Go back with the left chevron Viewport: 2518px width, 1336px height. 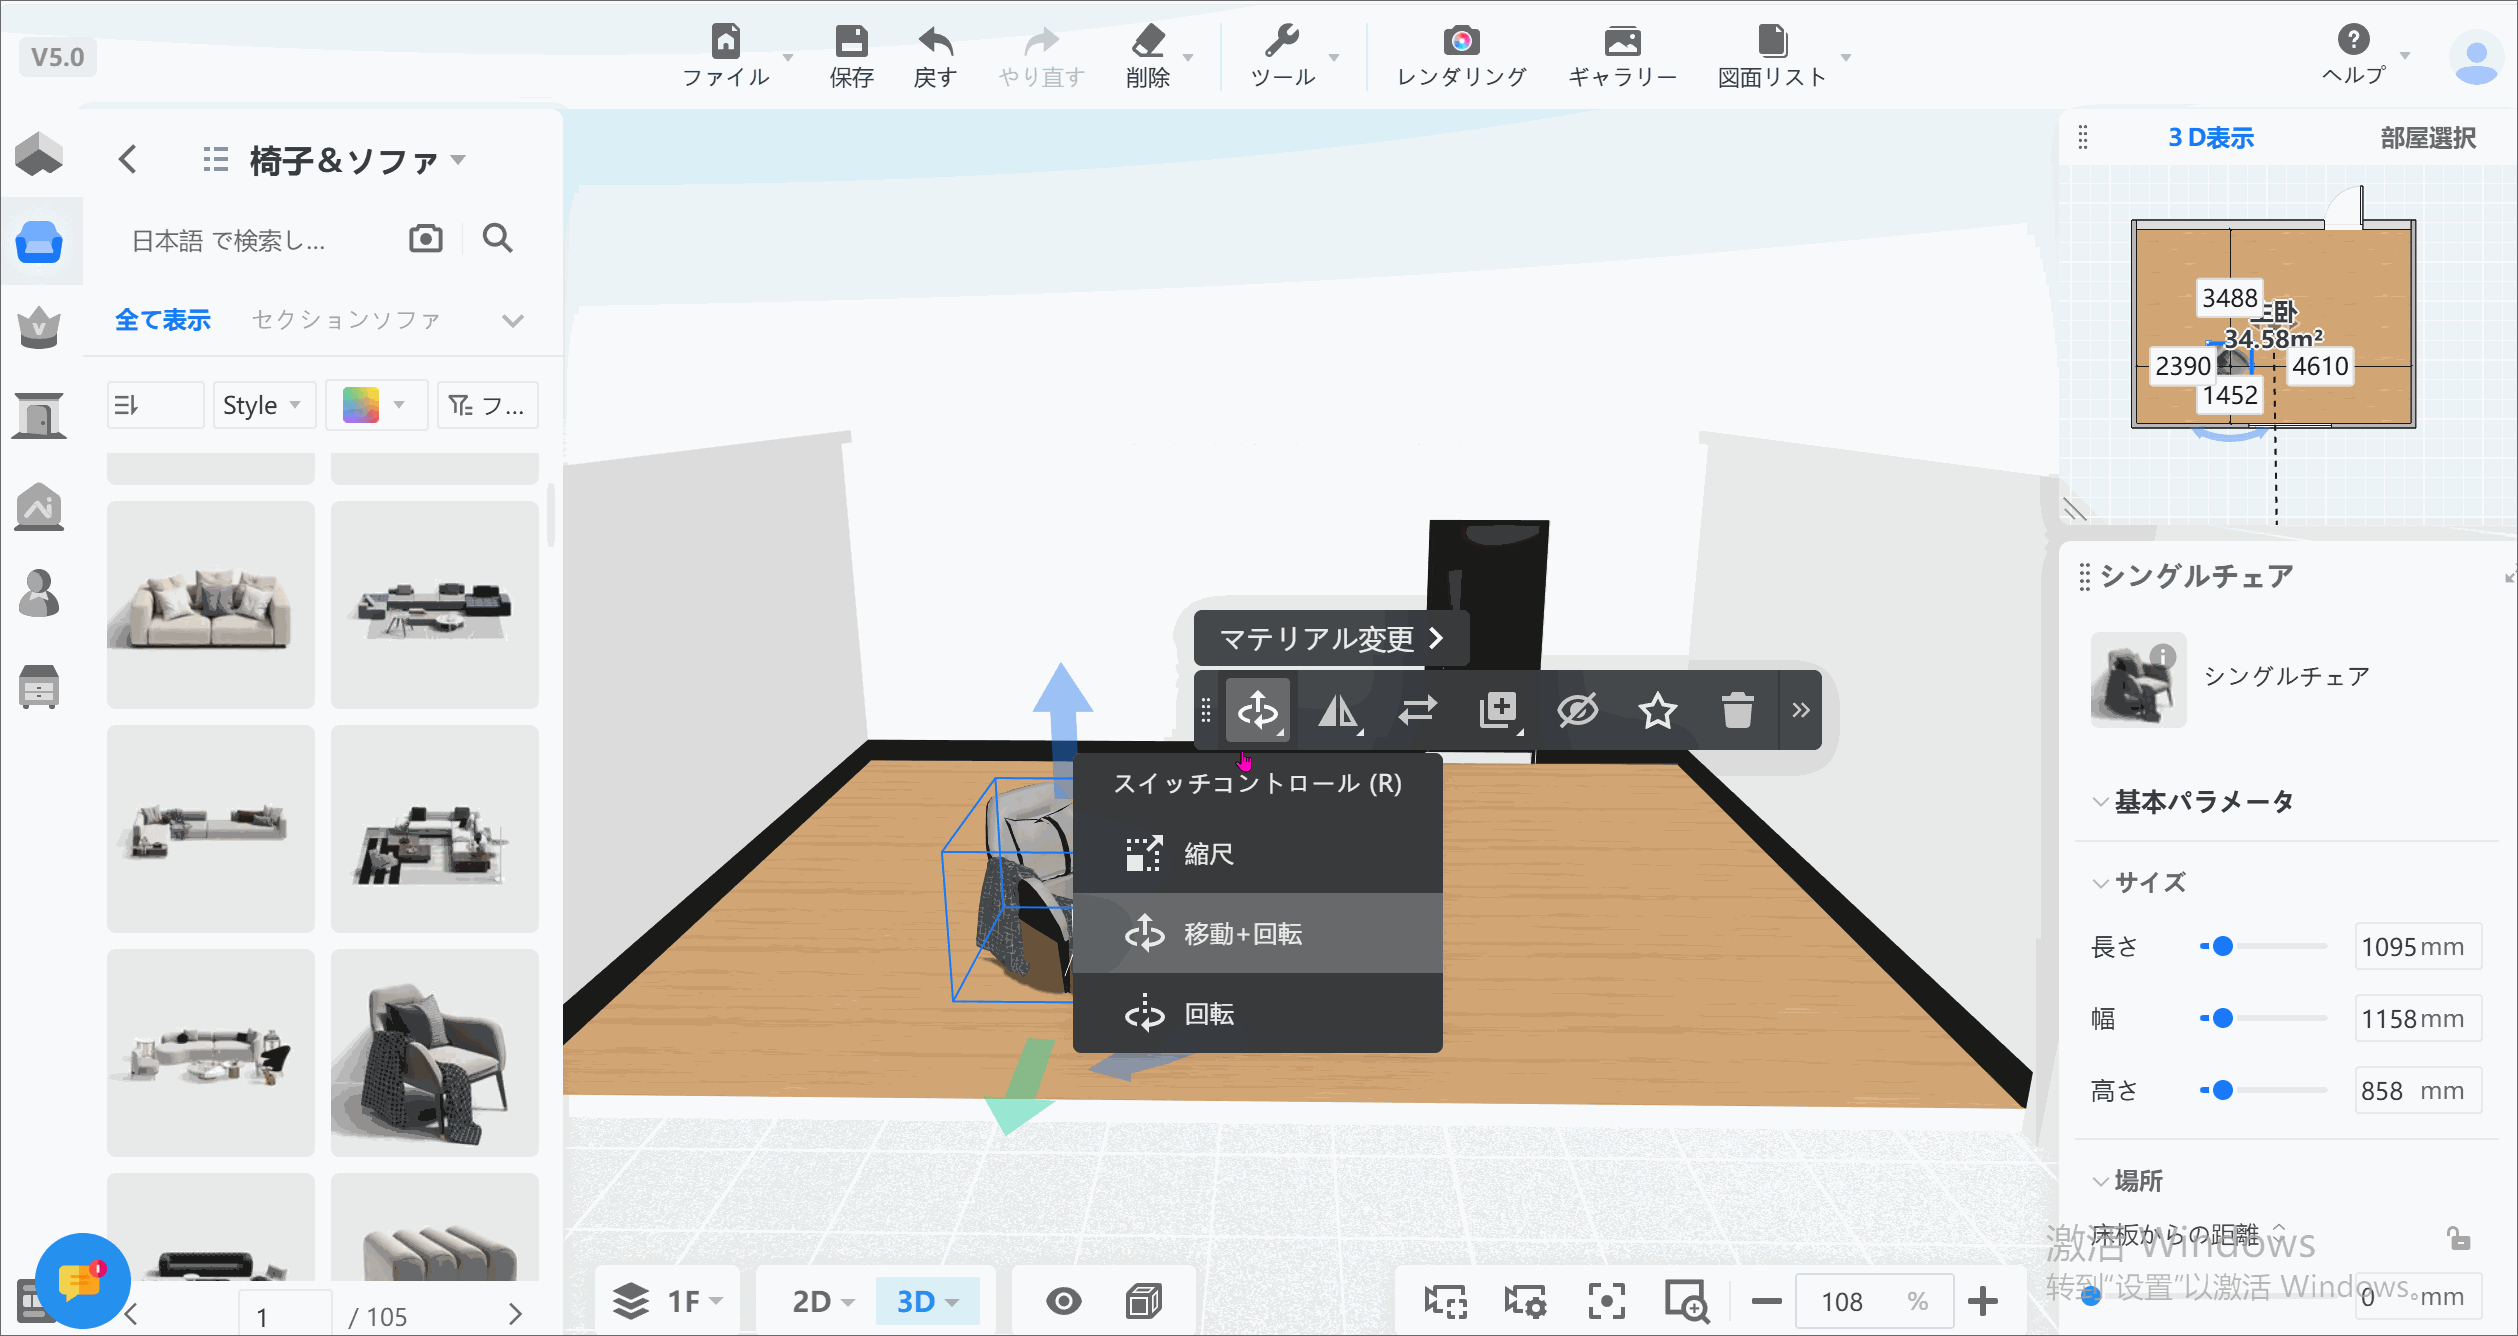(127, 159)
